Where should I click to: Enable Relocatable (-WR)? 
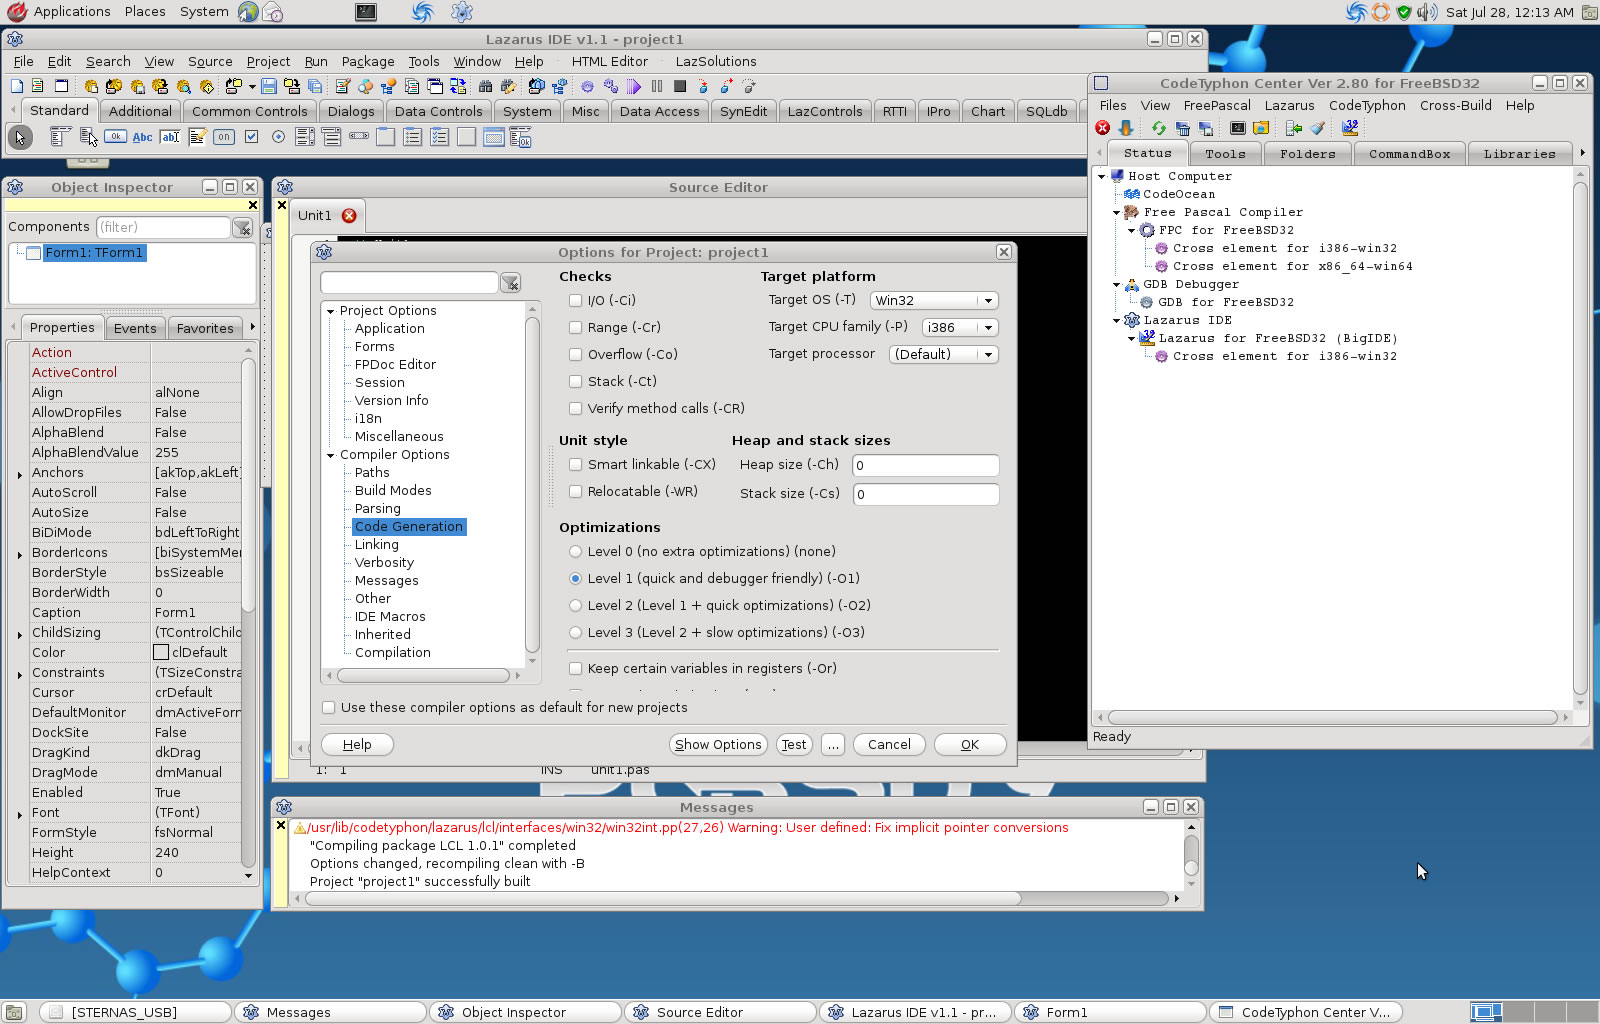[576, 491]
